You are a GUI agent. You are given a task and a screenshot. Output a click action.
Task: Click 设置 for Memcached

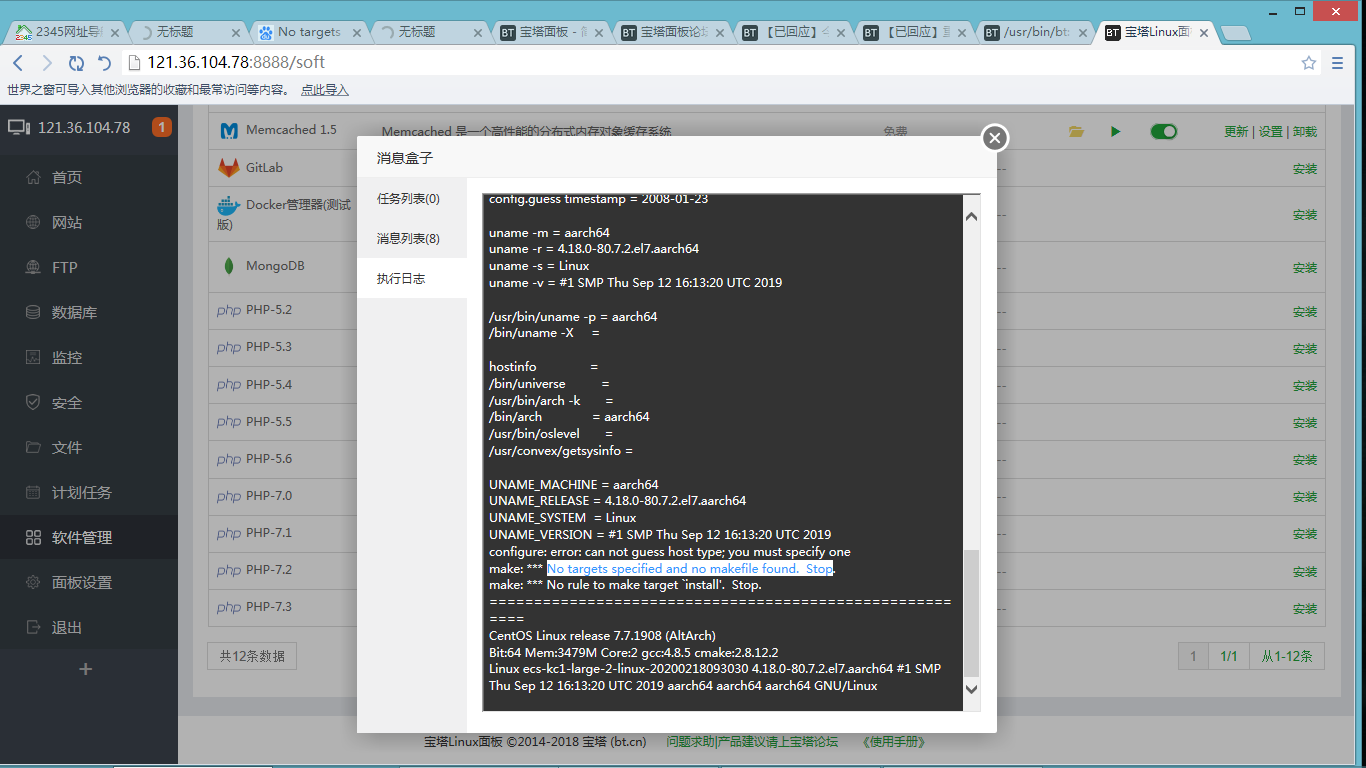coord(1270,132)
